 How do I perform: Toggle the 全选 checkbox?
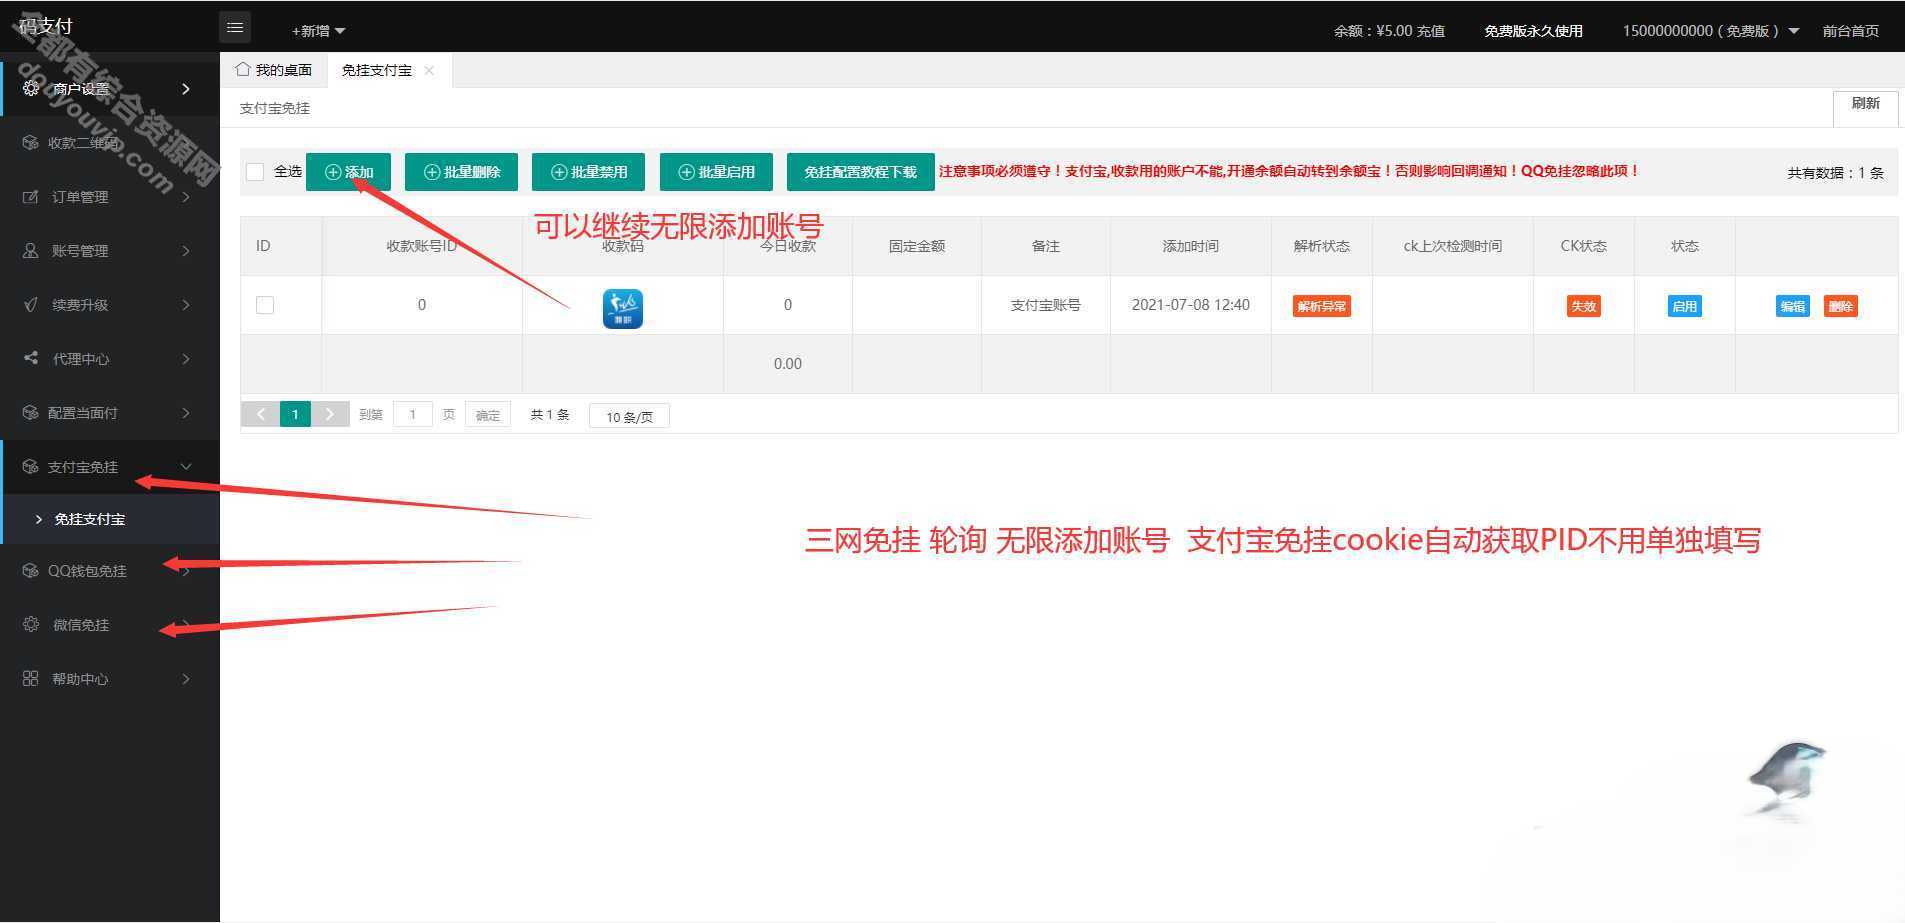tap(255, 172)
